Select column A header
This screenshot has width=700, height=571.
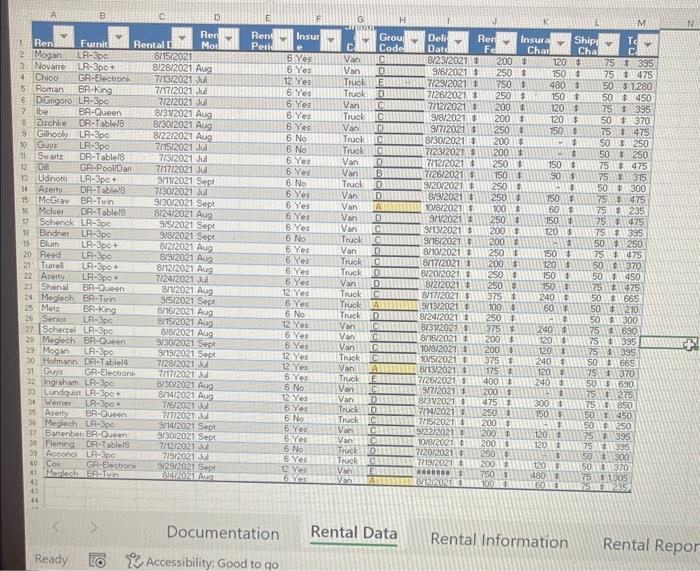coord(53,15)
